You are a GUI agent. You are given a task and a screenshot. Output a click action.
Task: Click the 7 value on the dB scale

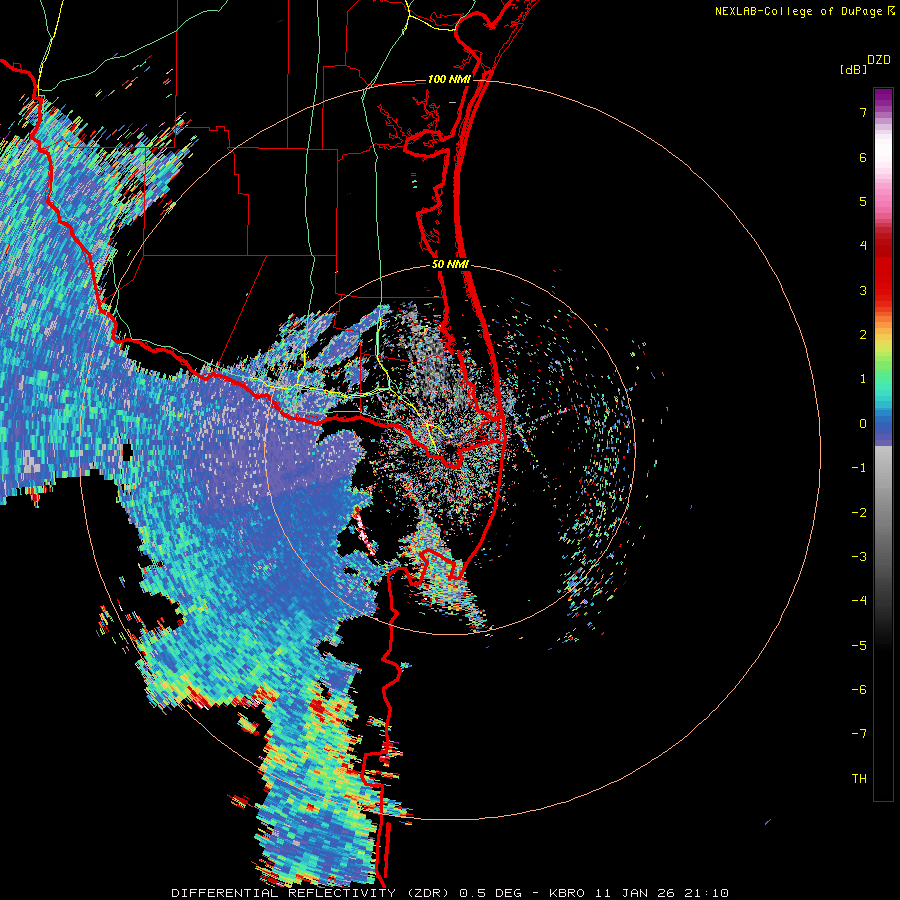click(x=863, y=112)
